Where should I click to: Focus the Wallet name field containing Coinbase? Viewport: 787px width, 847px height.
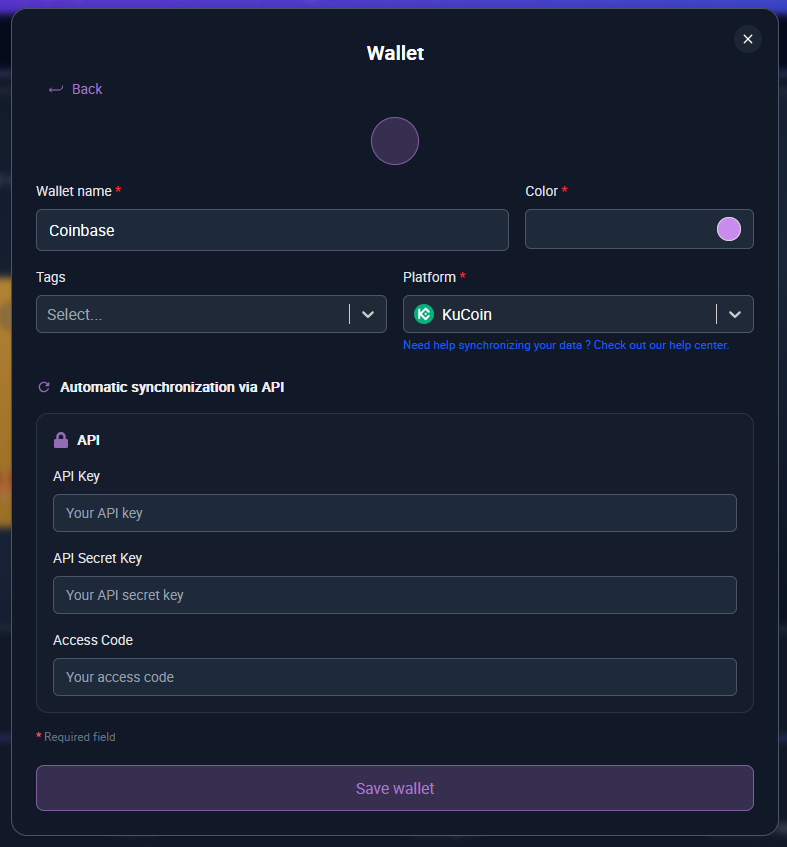(x=272, y=230)
